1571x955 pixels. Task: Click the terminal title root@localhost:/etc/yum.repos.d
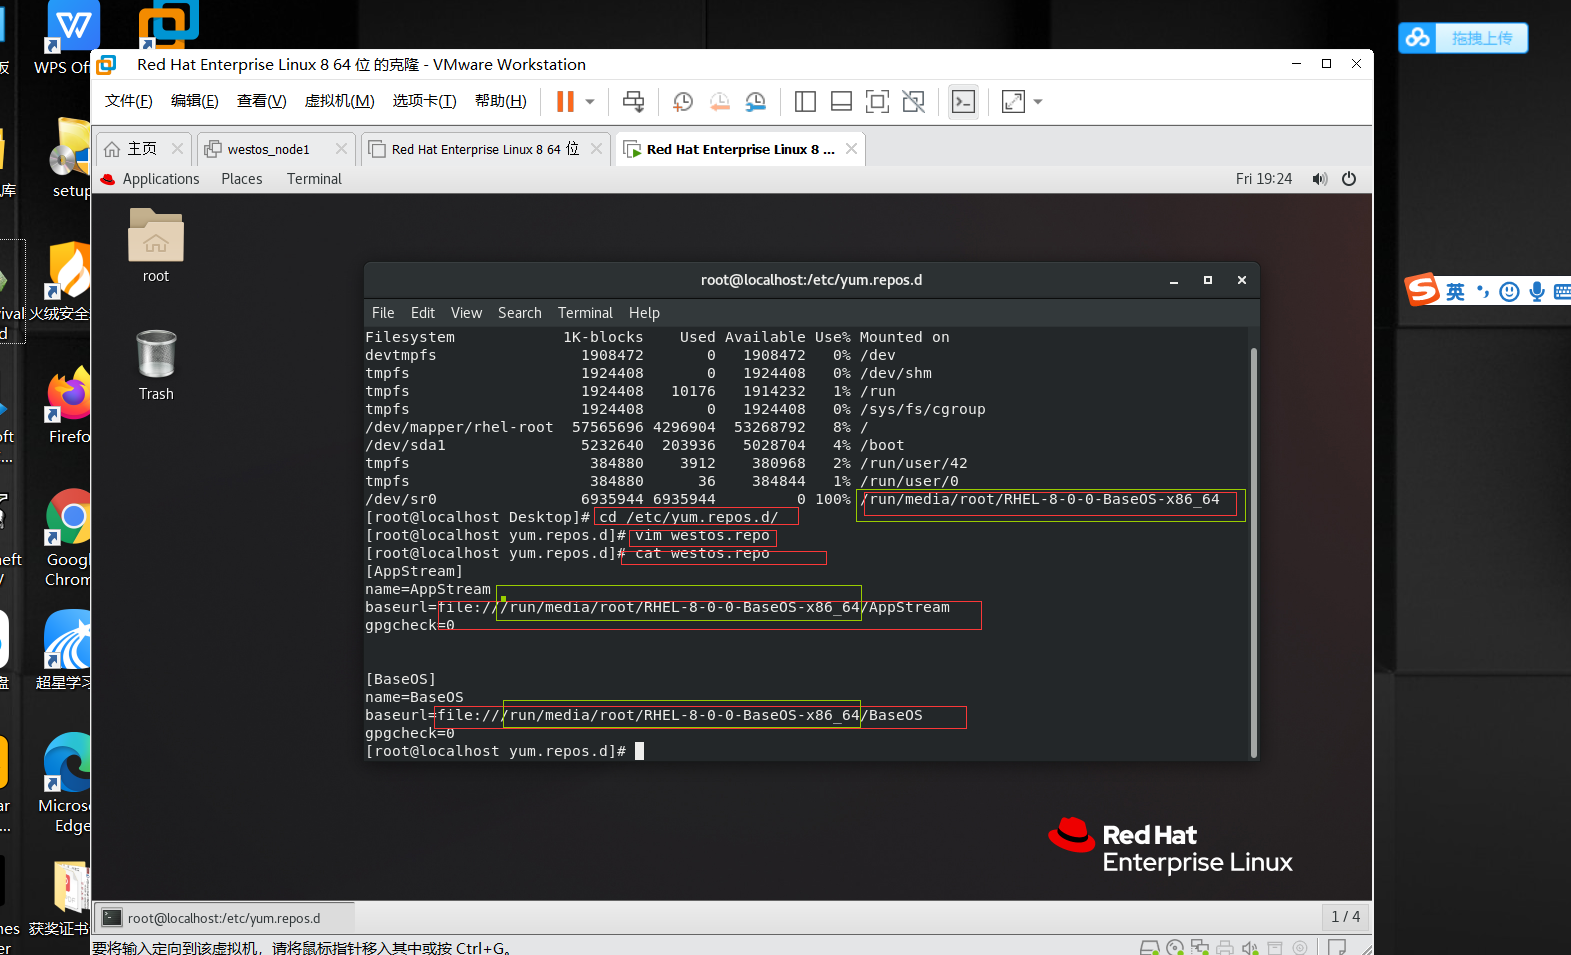pos(811,280)
